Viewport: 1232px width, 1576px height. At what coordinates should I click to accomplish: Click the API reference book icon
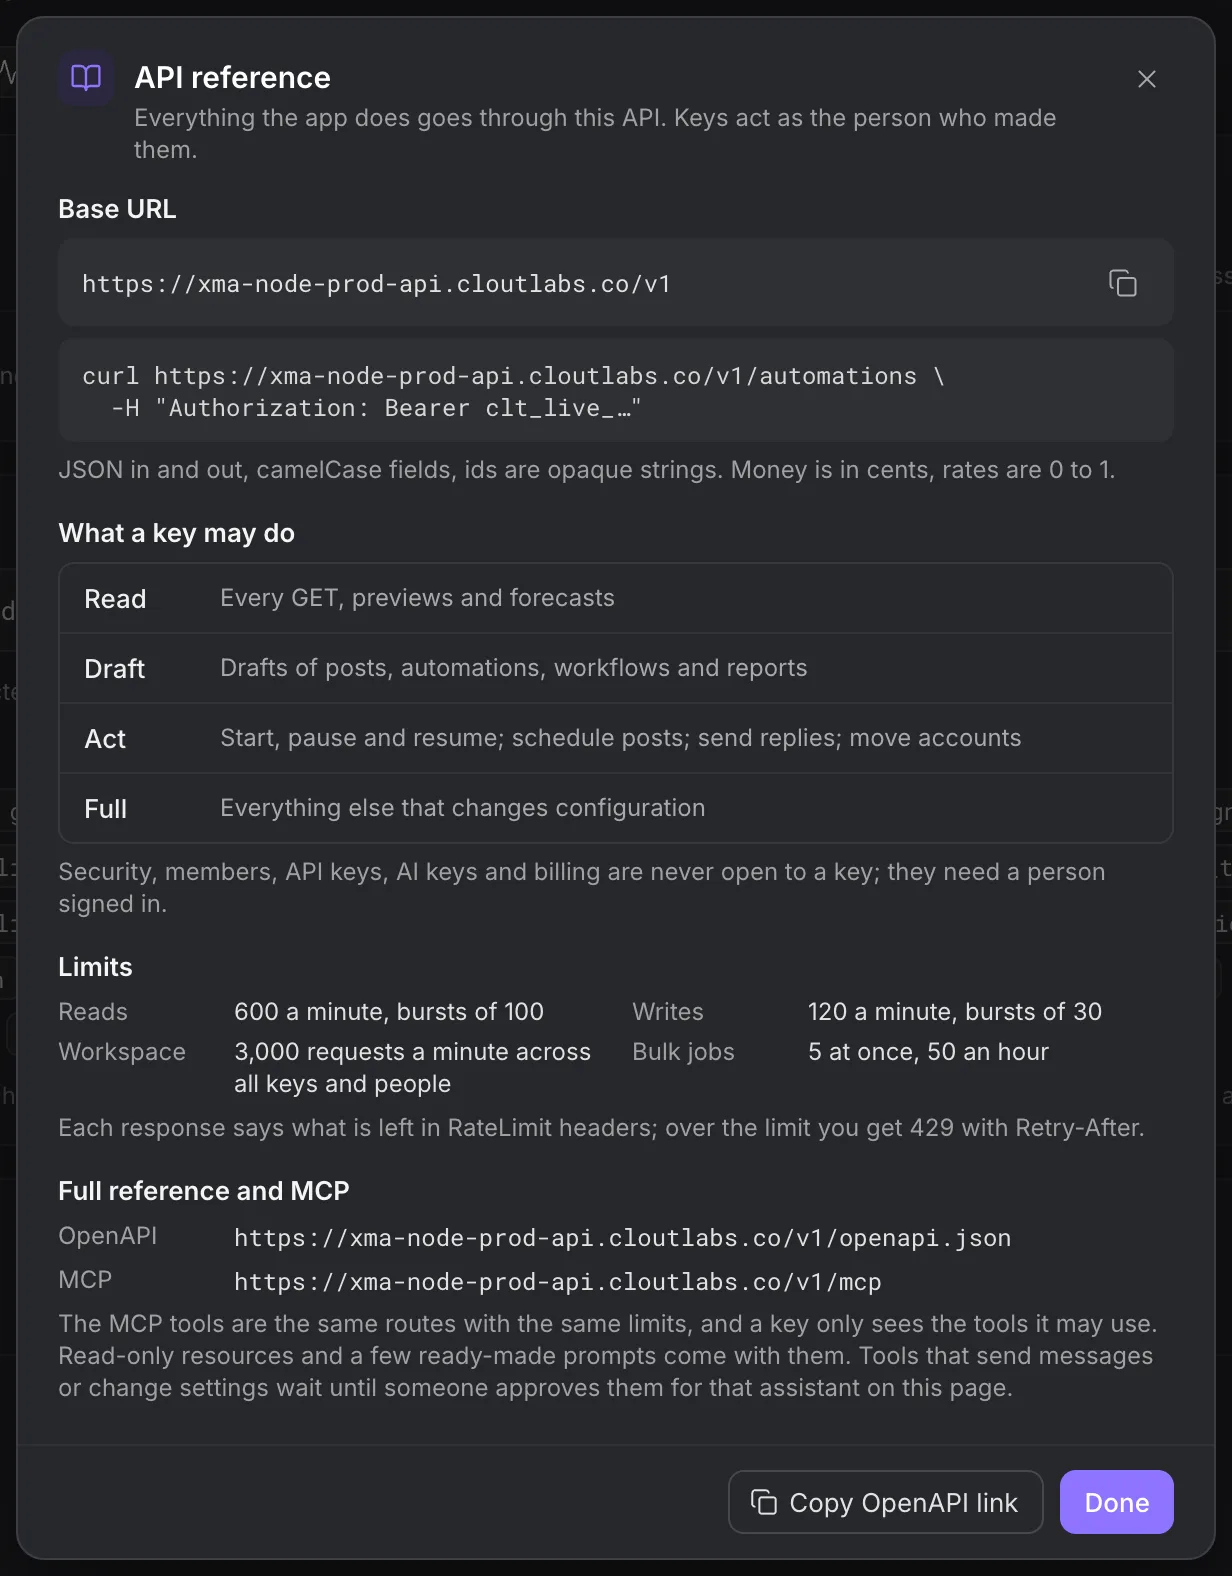pyautogui.click(x=86, y=78)
